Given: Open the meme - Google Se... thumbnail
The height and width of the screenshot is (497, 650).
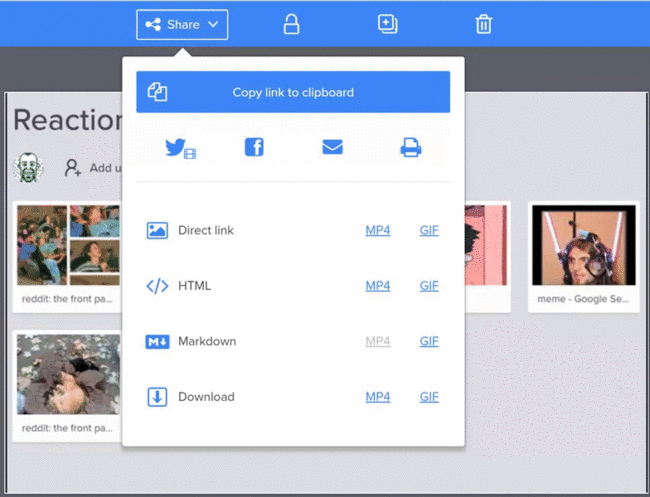Looking at the screenshot, I should 584,245.
